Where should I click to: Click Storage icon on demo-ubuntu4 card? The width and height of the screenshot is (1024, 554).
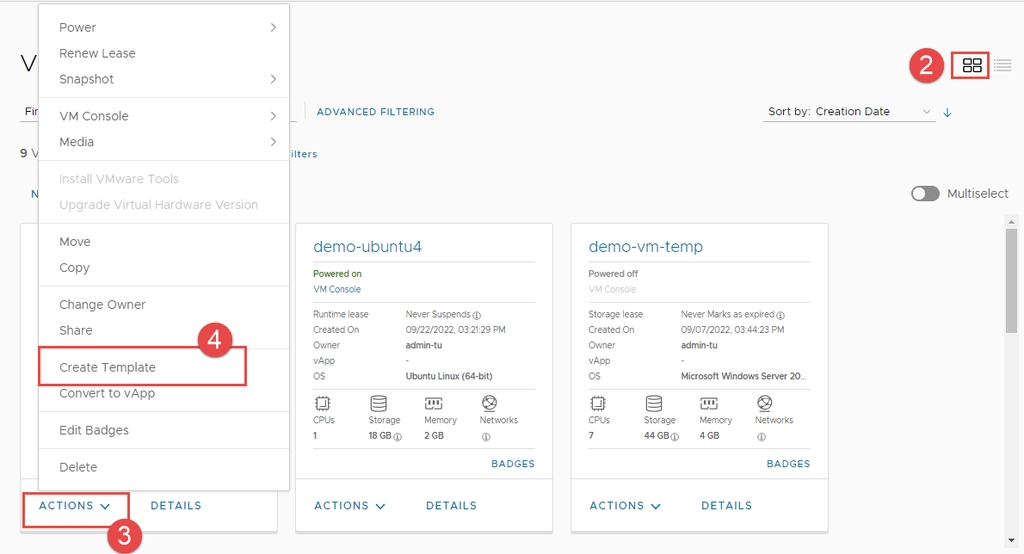(379, 404)
